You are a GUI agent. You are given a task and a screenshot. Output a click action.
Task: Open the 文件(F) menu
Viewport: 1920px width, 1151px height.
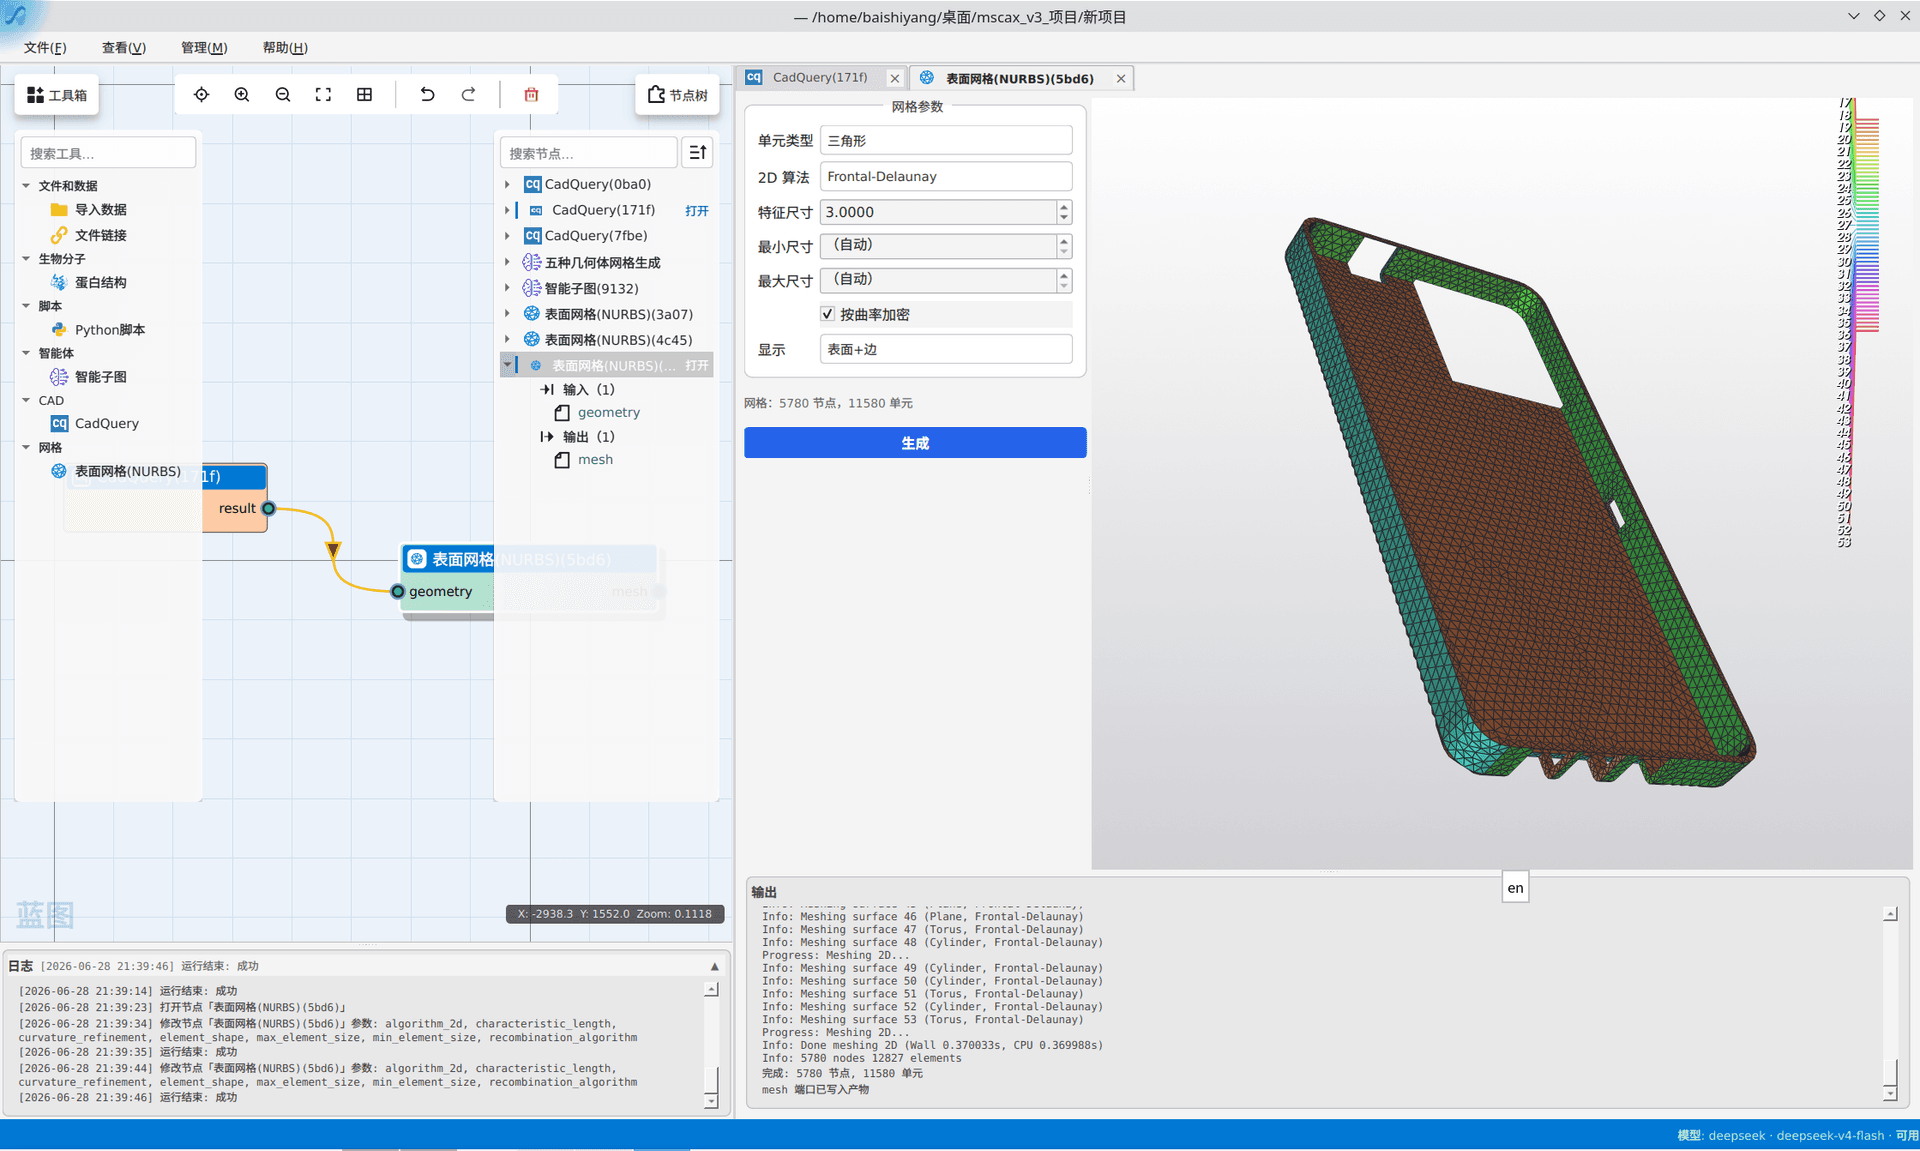(x=45, y=47)
